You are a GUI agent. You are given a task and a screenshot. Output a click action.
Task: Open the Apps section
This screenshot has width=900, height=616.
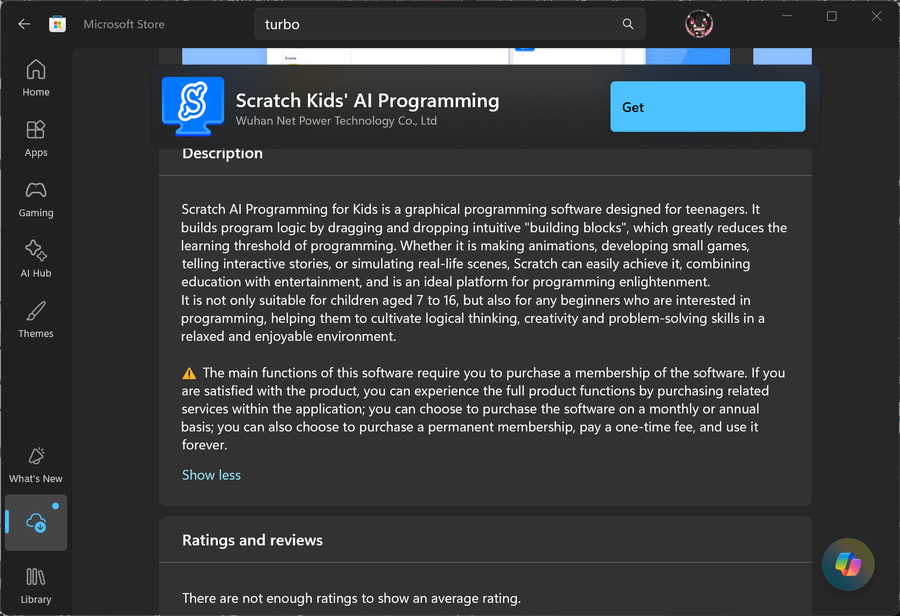[x=36, y=138]
